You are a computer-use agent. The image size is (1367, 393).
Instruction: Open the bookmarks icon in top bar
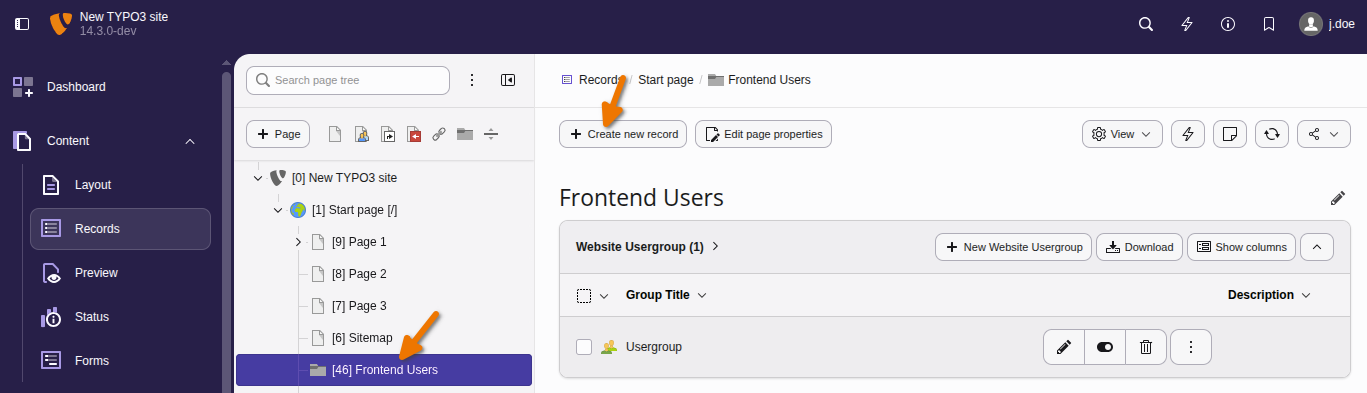1269,24
